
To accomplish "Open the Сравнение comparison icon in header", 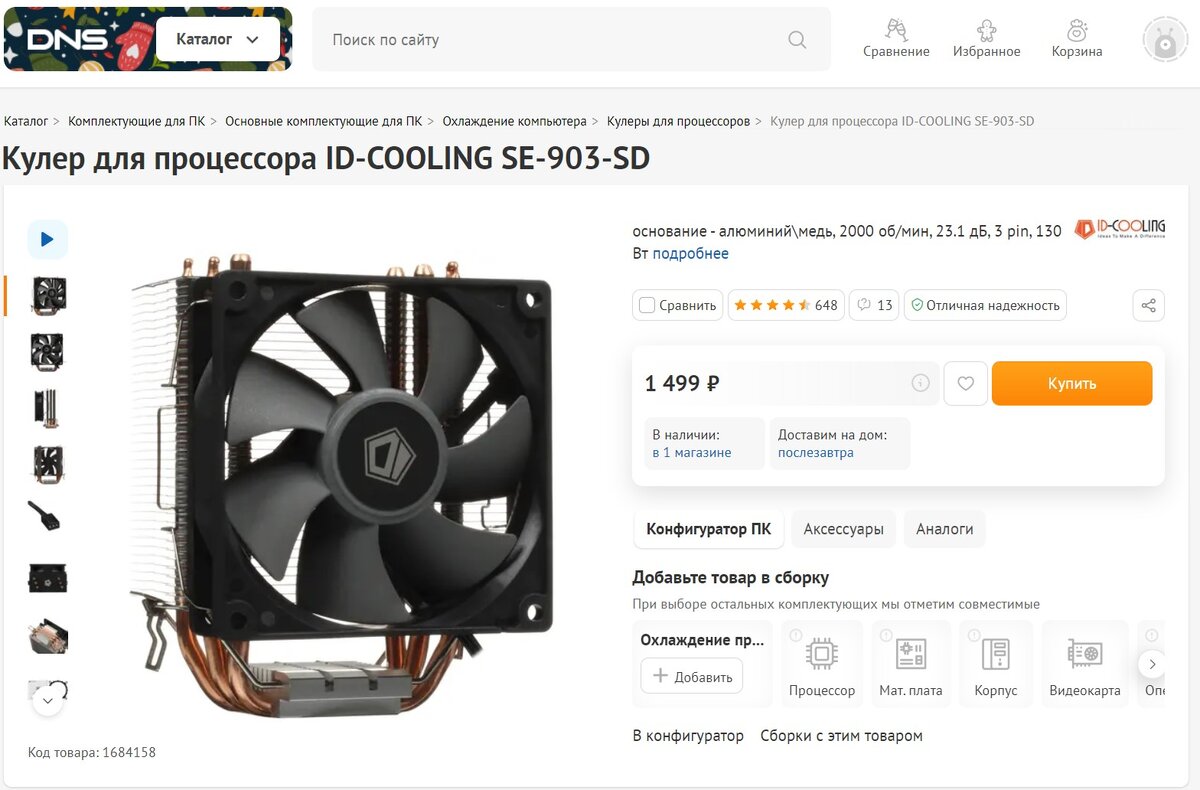I will click(x=896, y=39).
